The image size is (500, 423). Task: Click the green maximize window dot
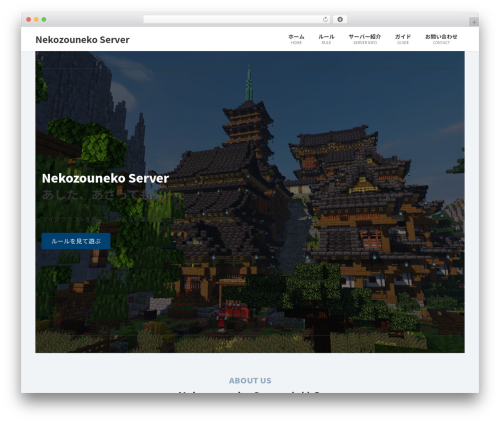(44, 19)
